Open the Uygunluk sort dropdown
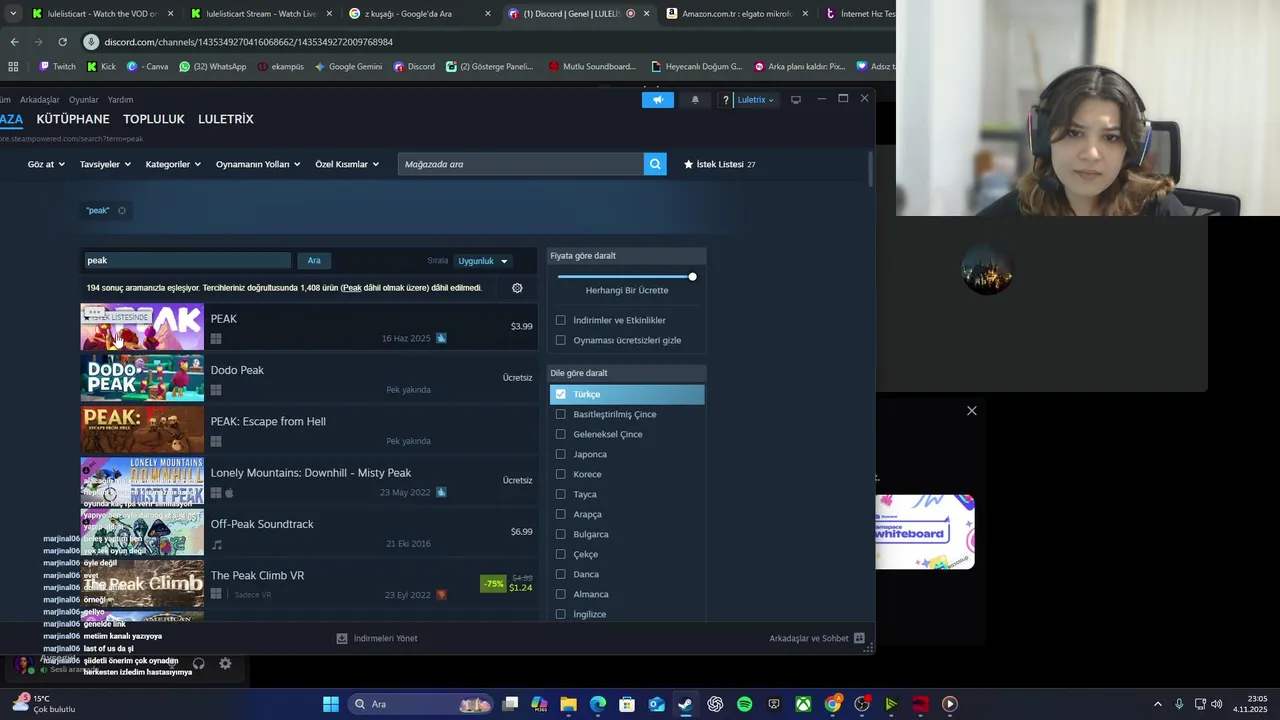 point(483,261)
